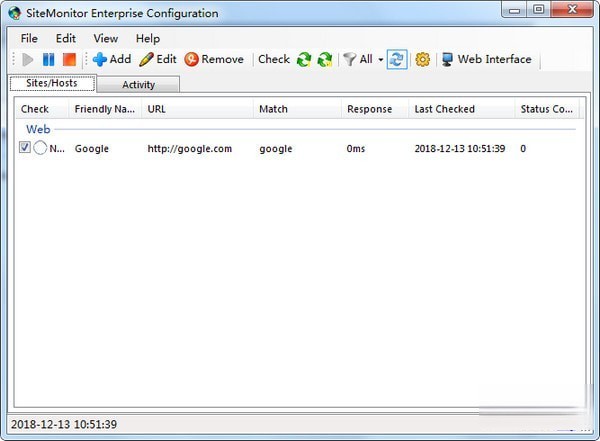Screen dimensions: 600x441
Task: Click the Check toolbar label
Action: click(274, 59)
